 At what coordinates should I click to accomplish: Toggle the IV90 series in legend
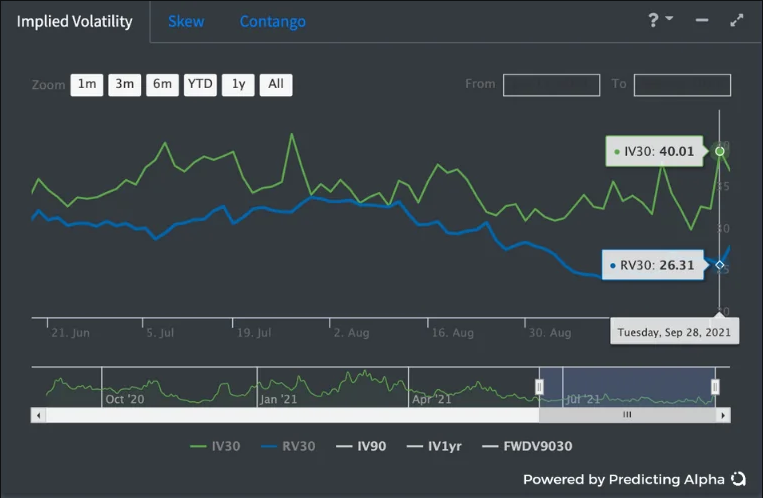361,446
